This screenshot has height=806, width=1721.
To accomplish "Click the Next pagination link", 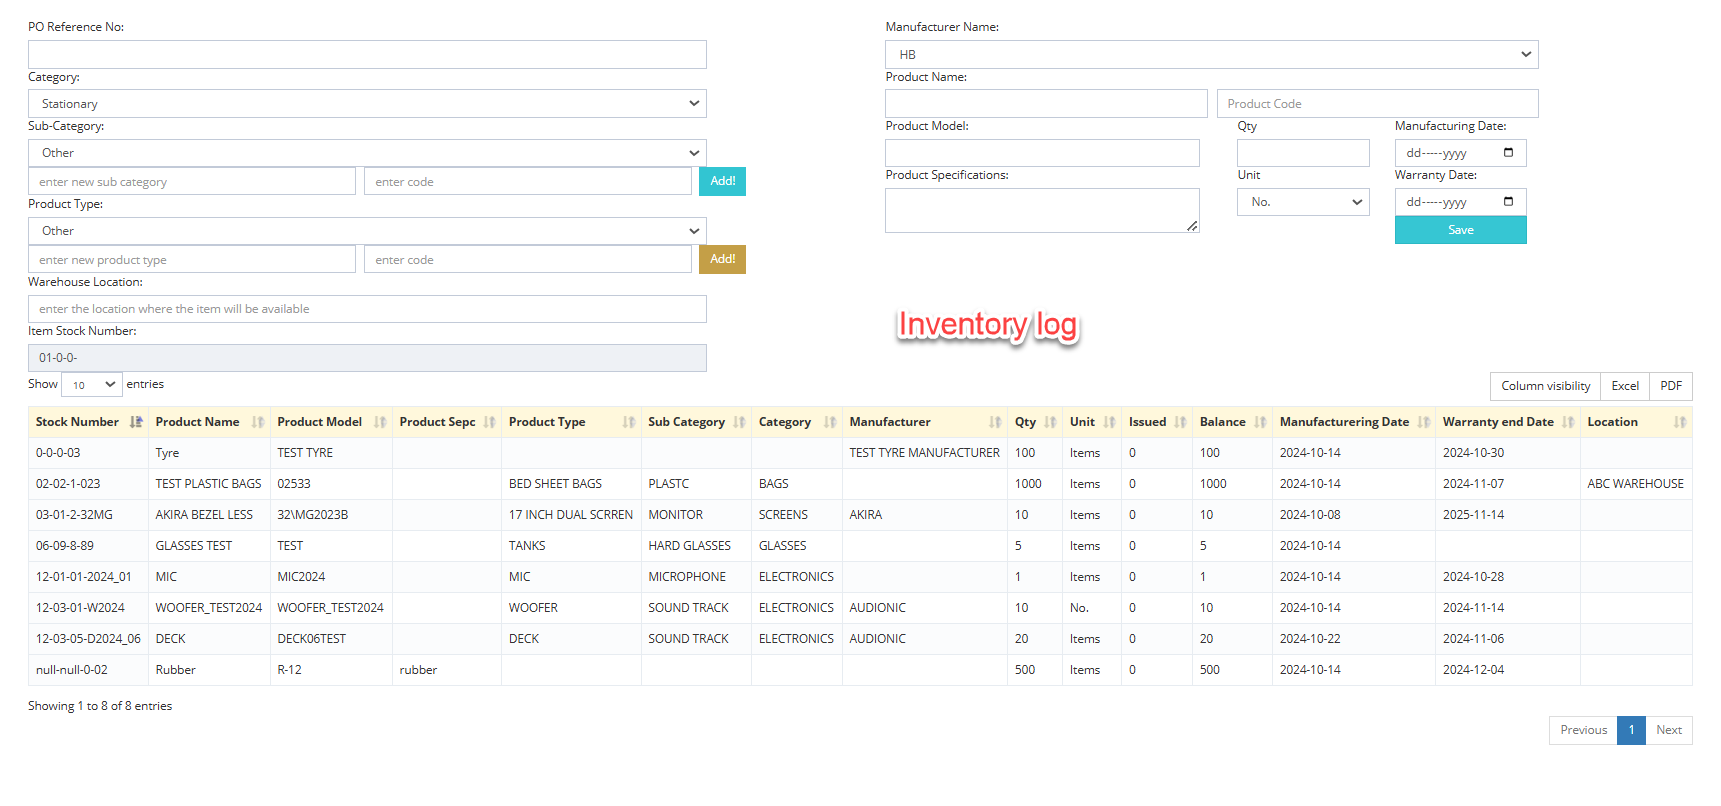I will pyautogui.click(x=1668, y=730).
